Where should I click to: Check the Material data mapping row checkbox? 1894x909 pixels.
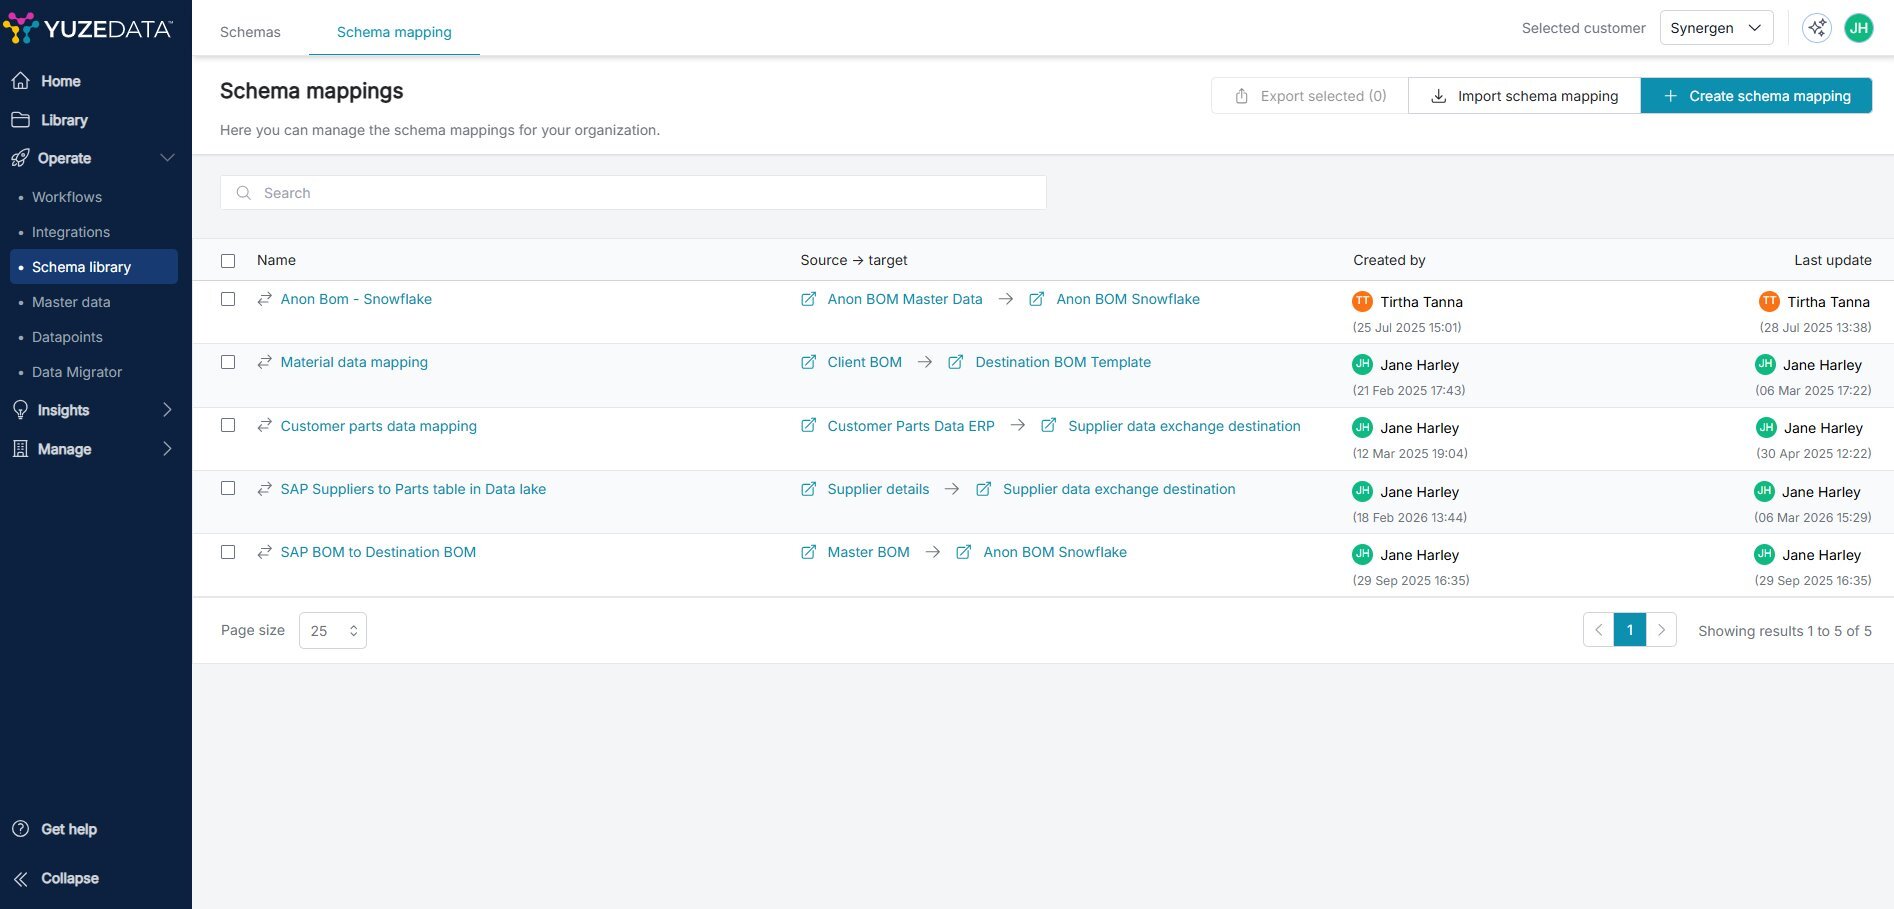coord(228,362)
